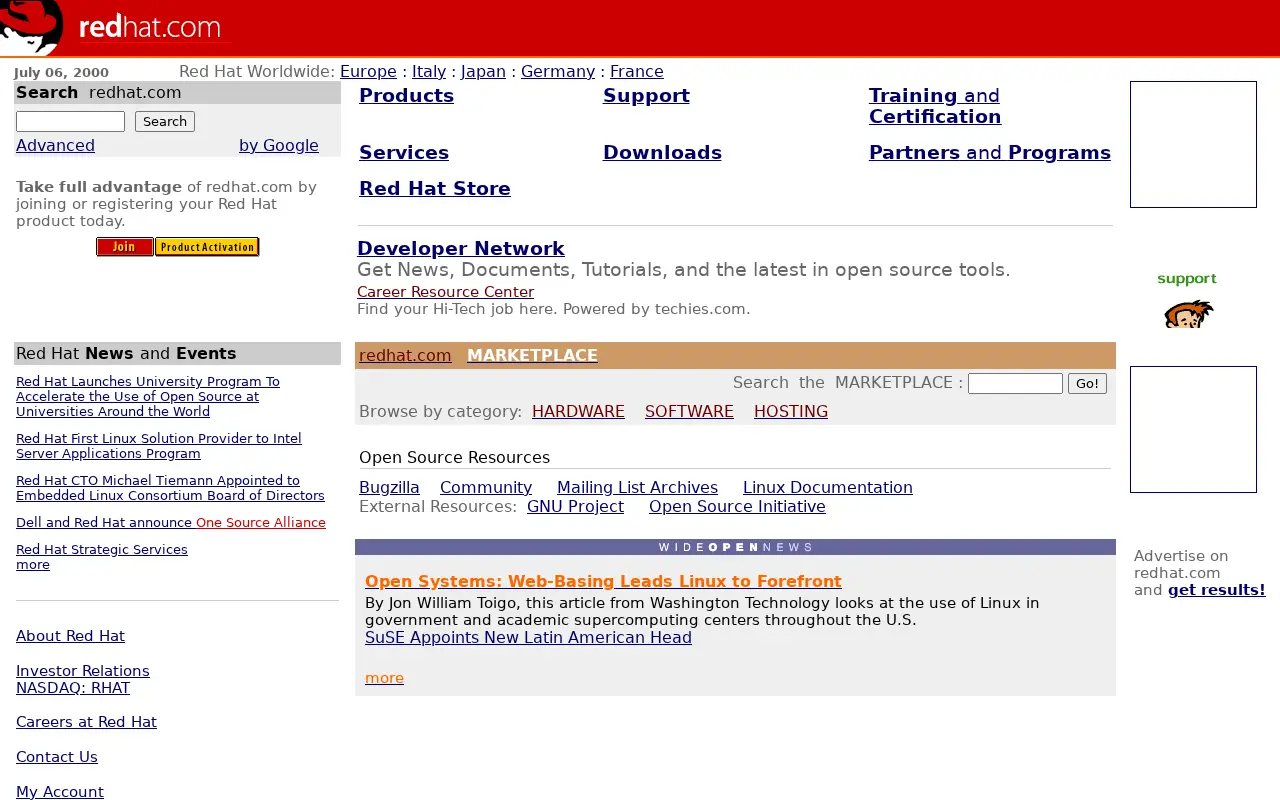Browse the HARDWARE category
1280x800 pixels.
(578, 411)
